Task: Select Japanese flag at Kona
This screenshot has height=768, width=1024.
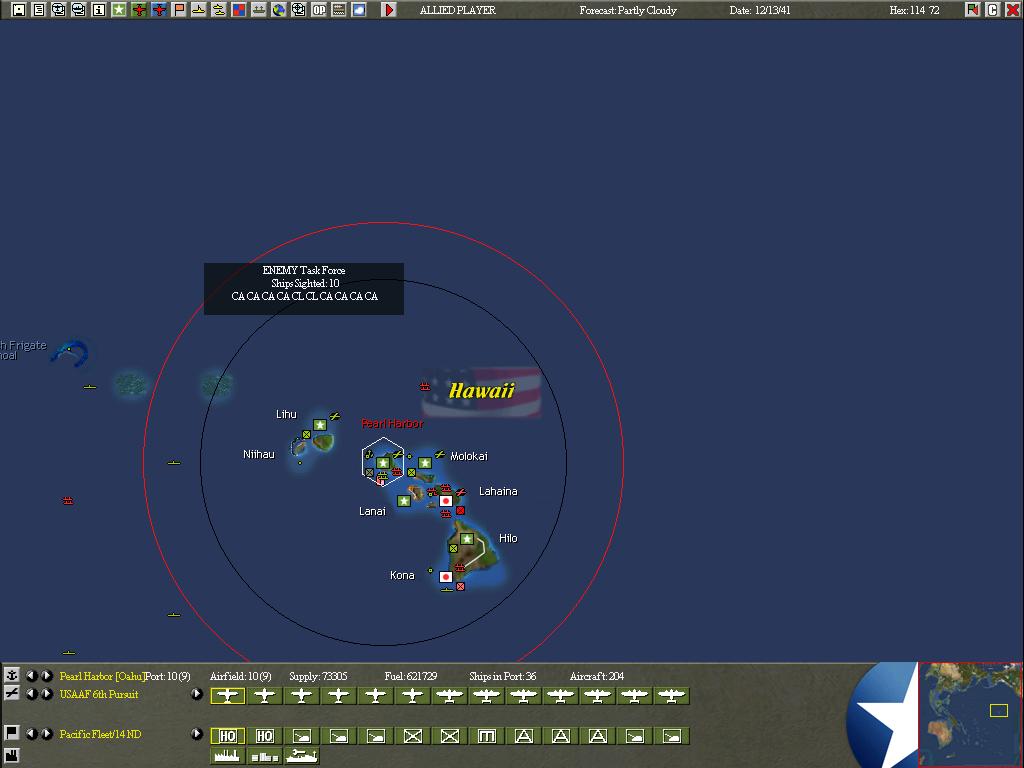Action: [445, 577]
